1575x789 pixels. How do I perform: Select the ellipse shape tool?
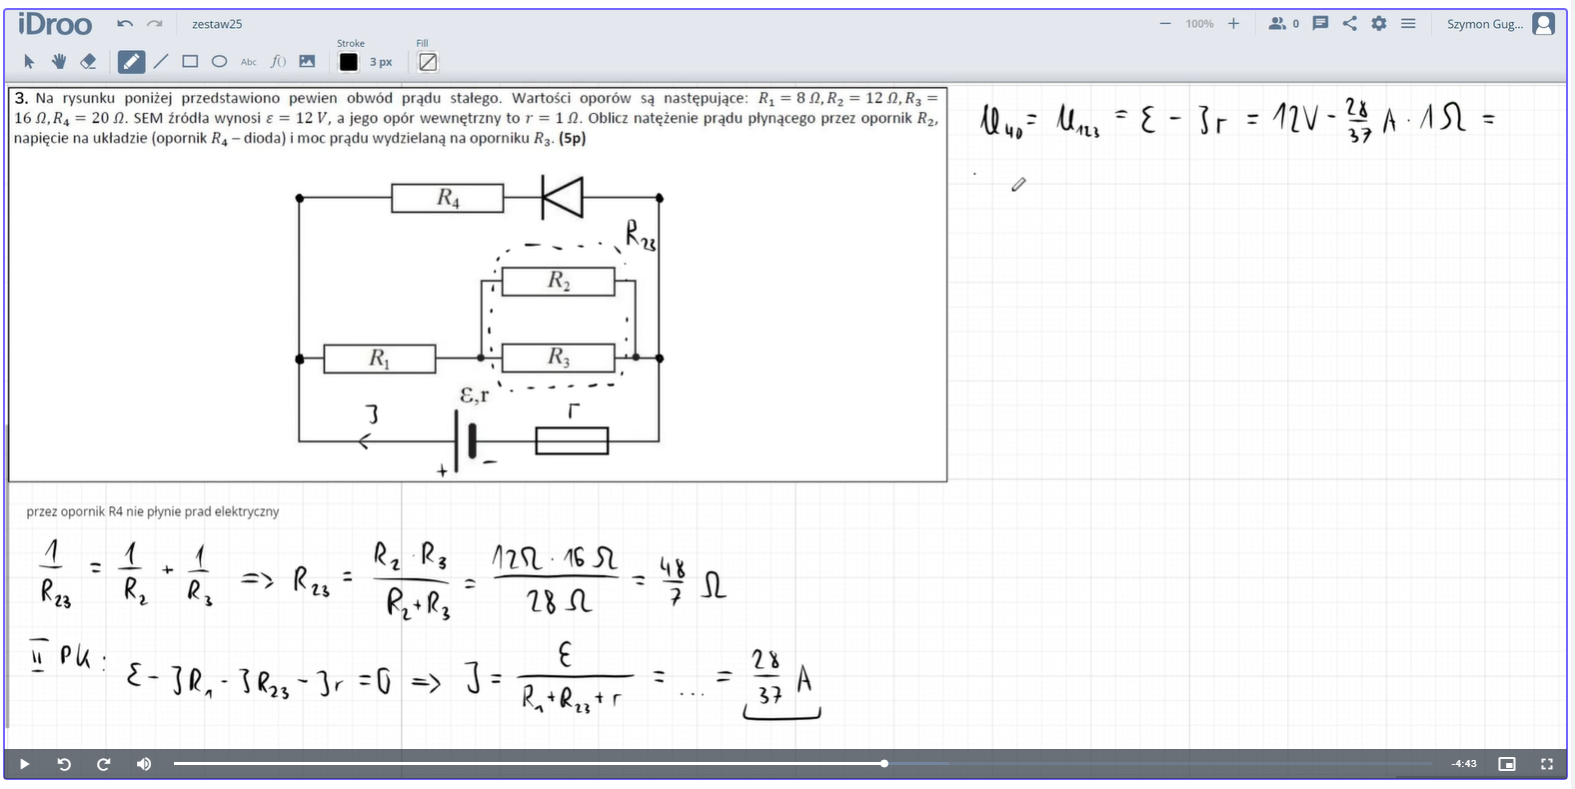(x=219, y=62)
